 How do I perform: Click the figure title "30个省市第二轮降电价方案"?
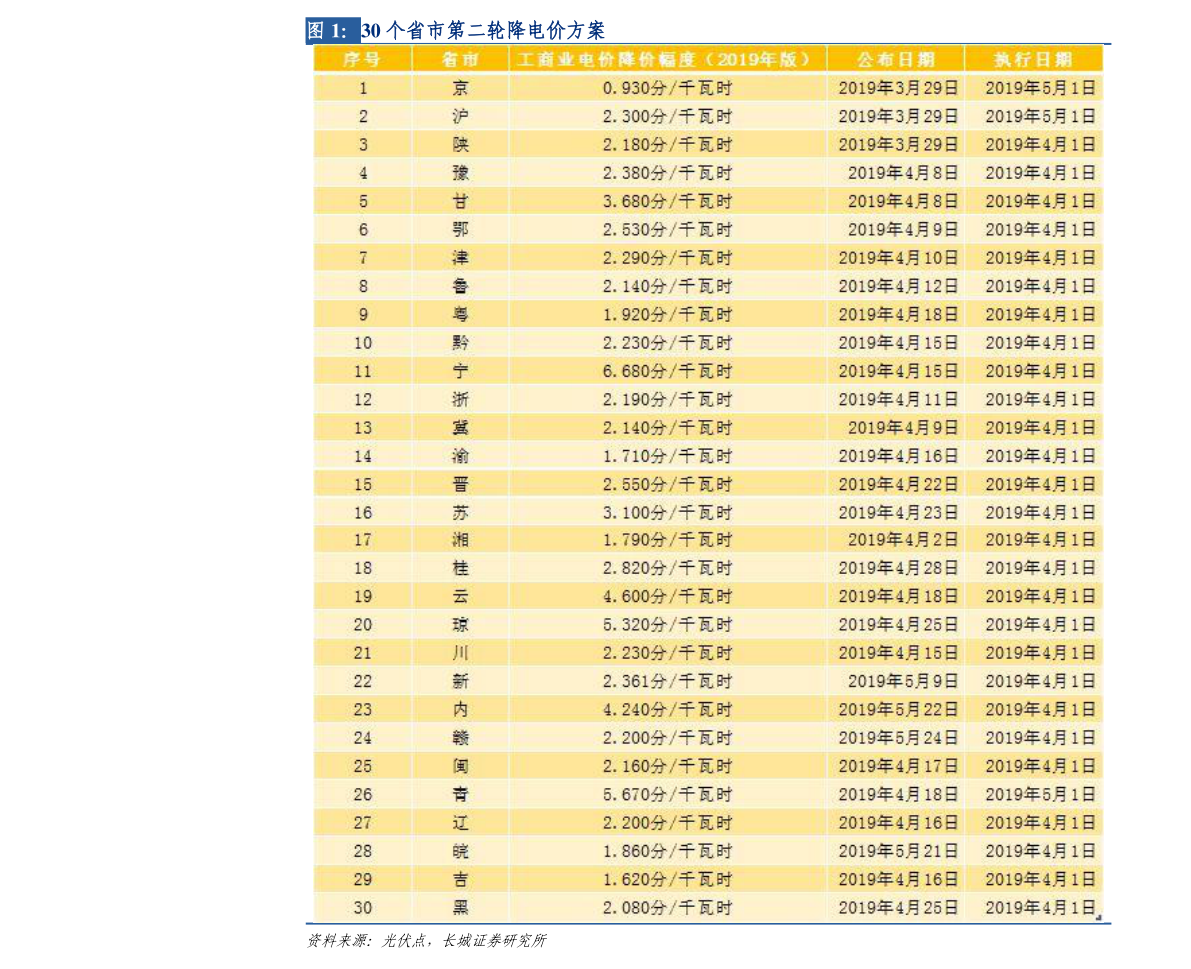483,30
